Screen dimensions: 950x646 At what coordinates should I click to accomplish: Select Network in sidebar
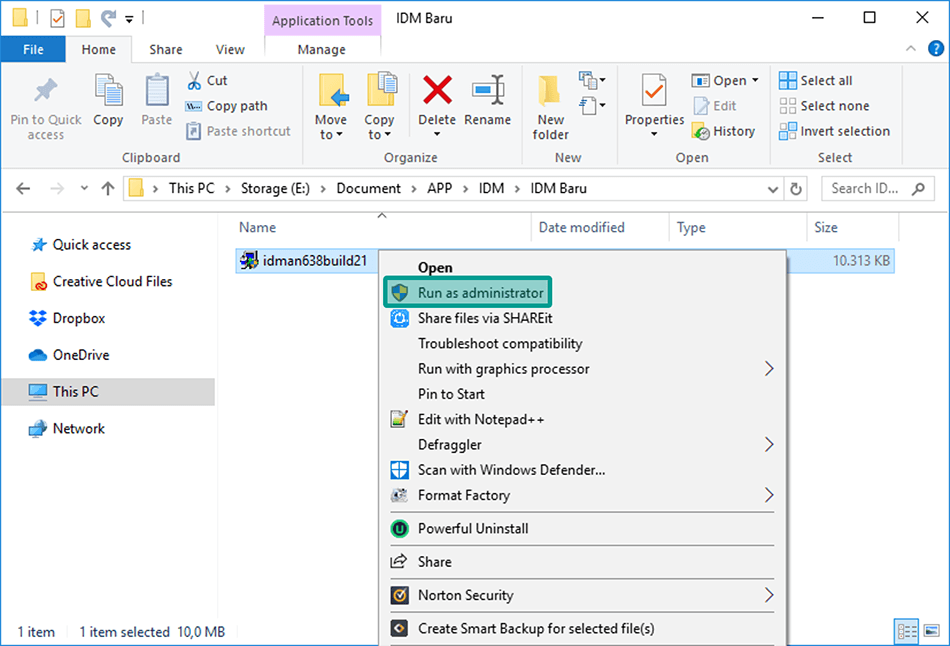click(67, 428)
